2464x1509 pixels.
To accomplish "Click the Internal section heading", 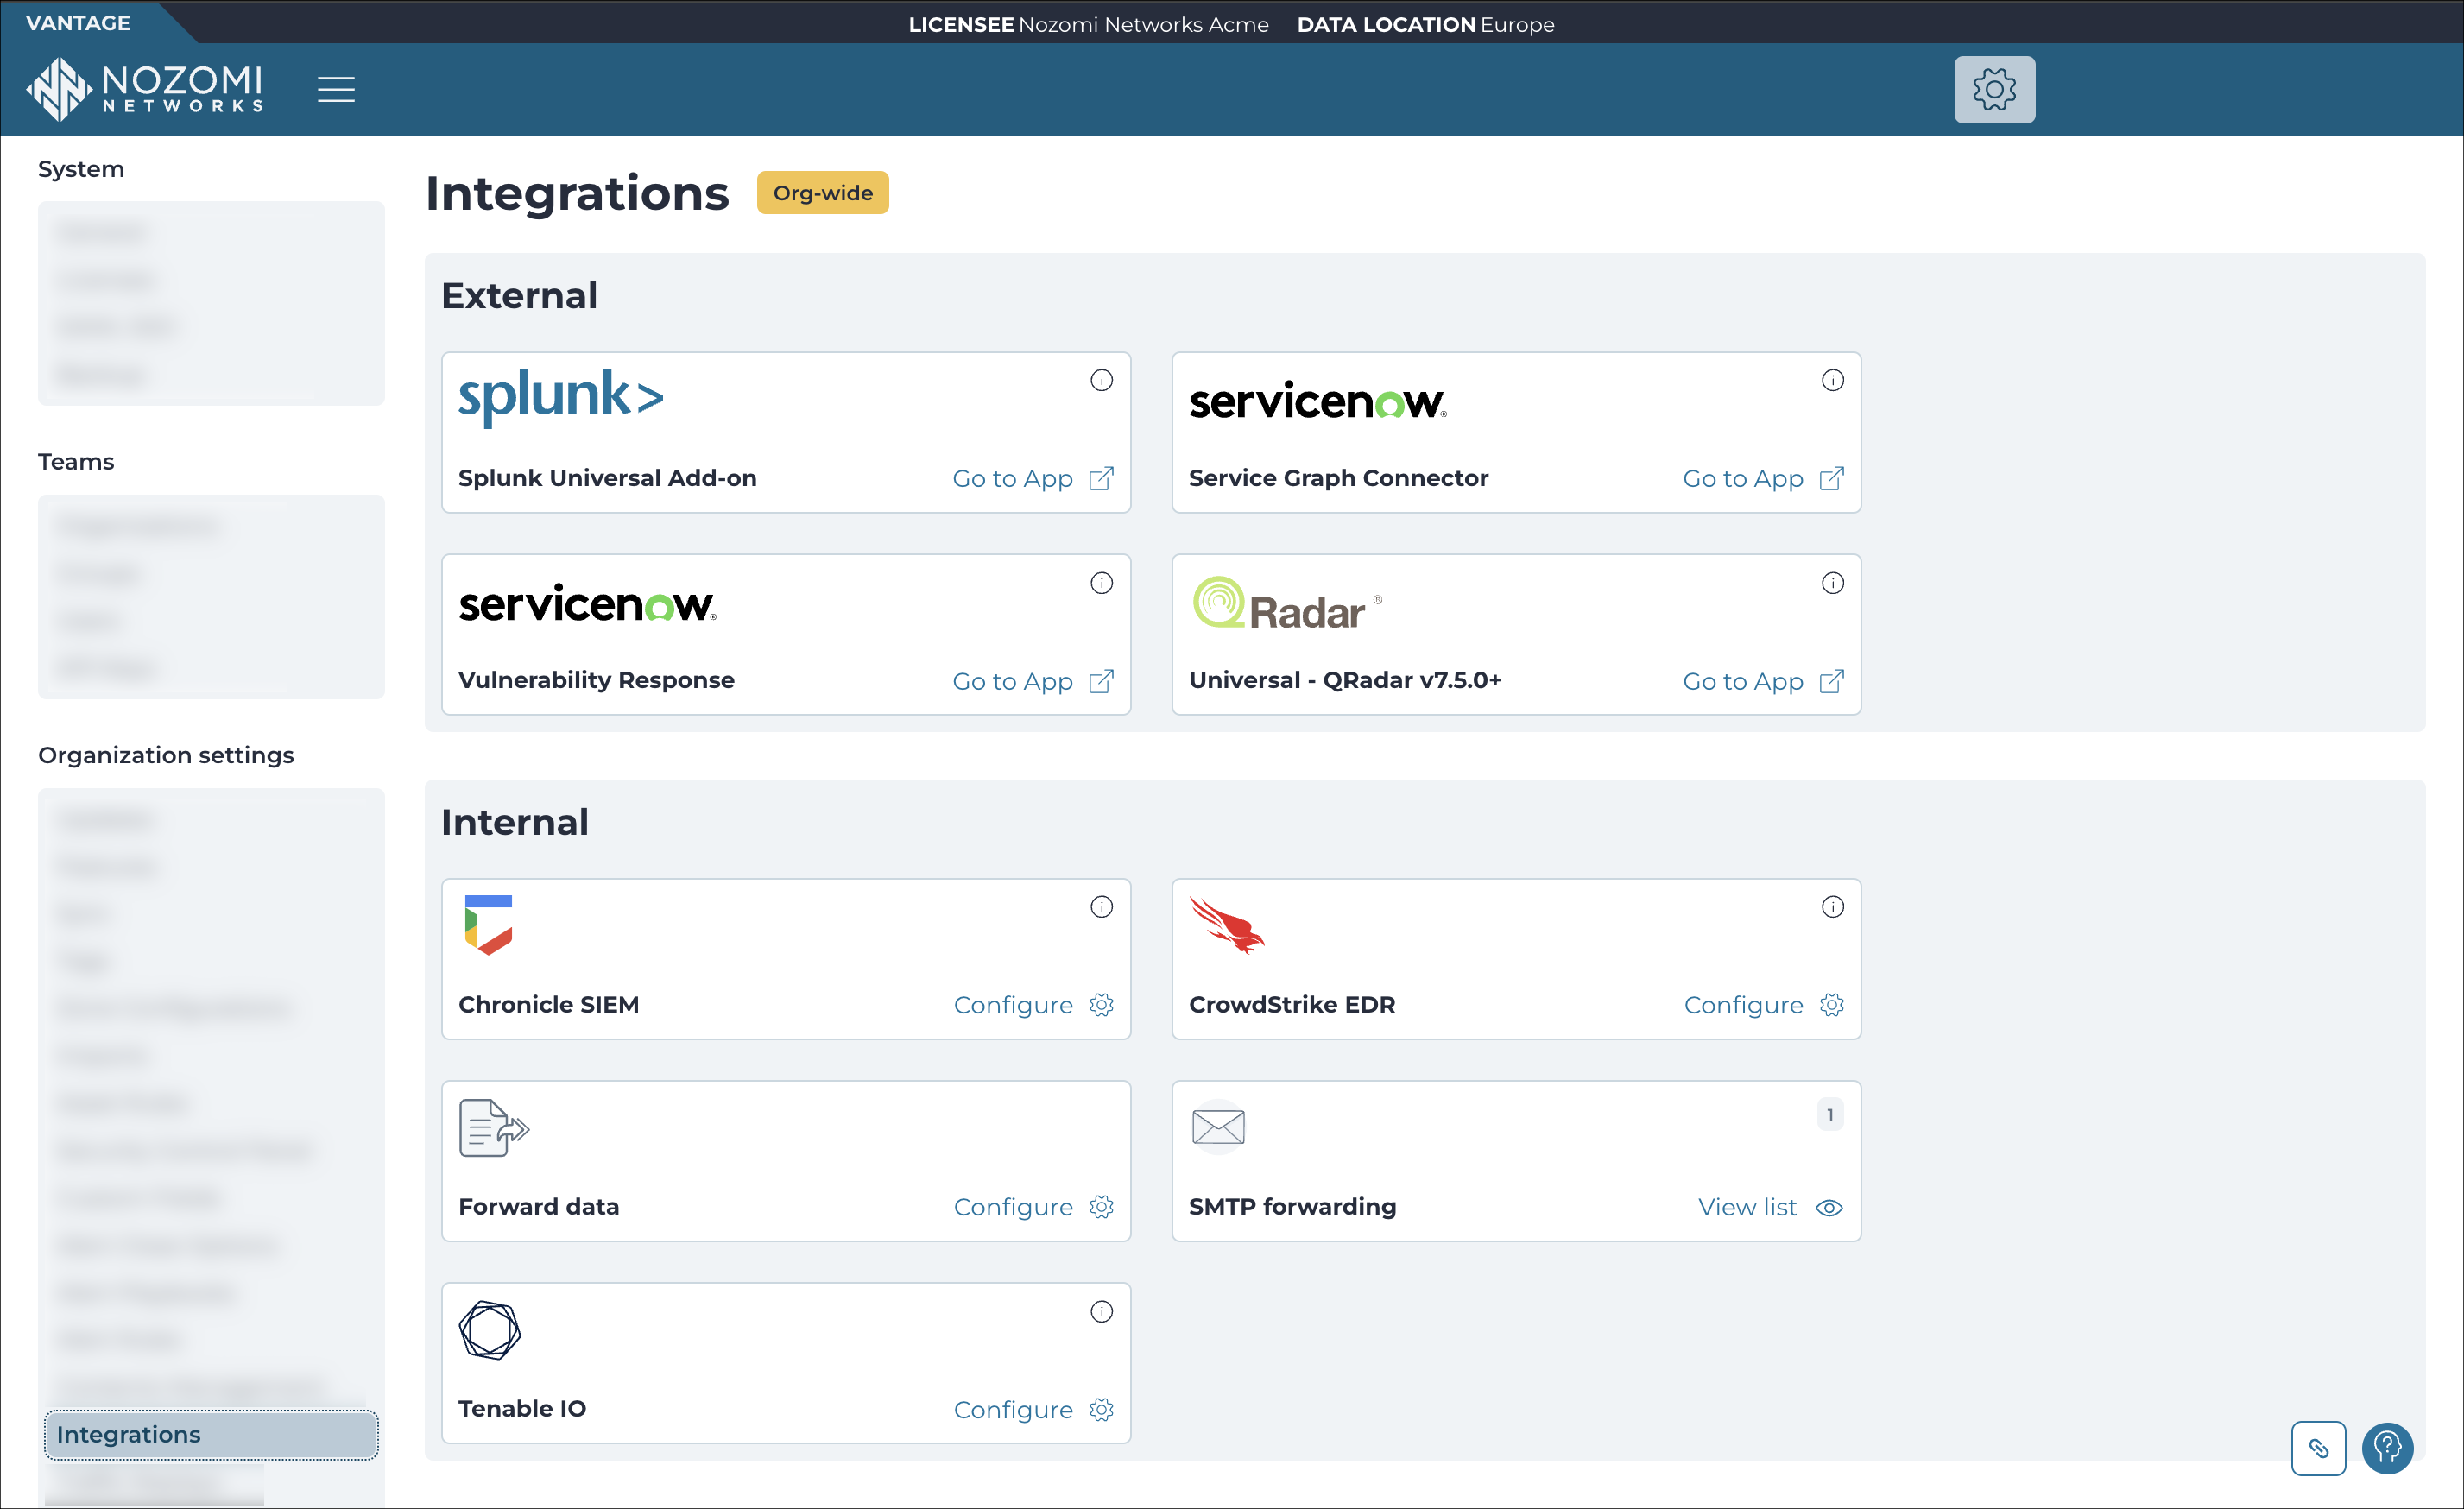I will point(515,822).
